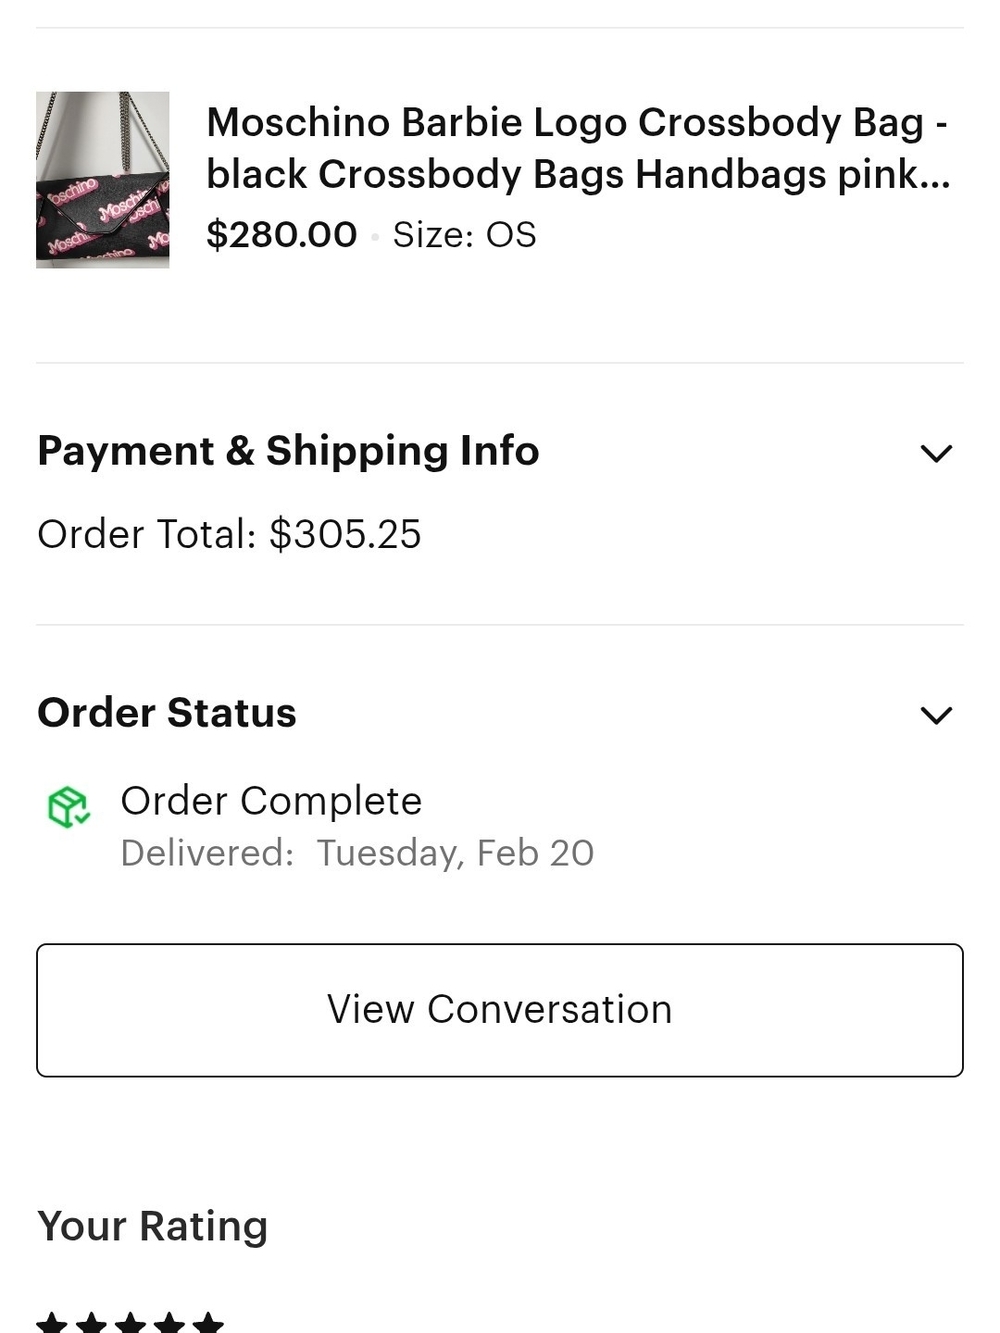Collapse the Order Status chevron
Screen dimensions: 1000x1333
[x=936, y=715]
